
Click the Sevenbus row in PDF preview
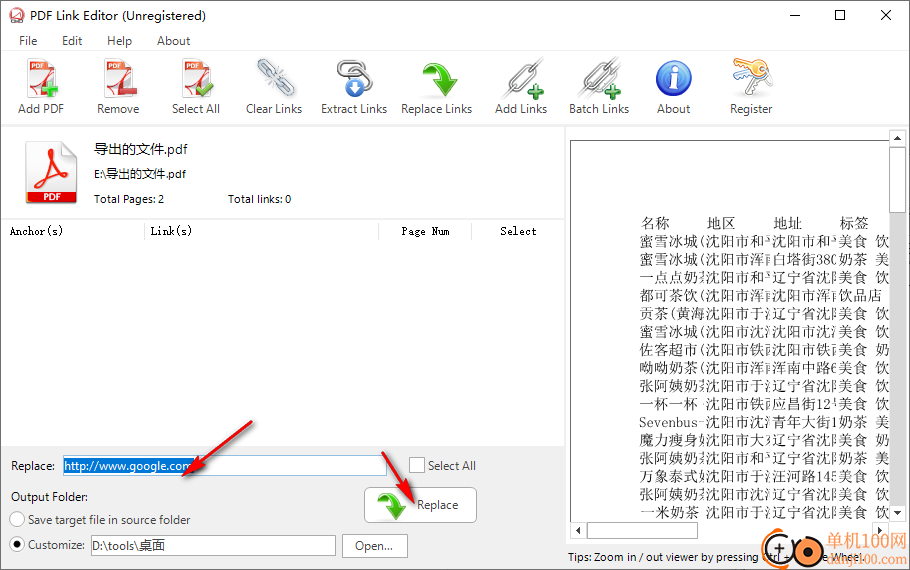coord(763,422)
